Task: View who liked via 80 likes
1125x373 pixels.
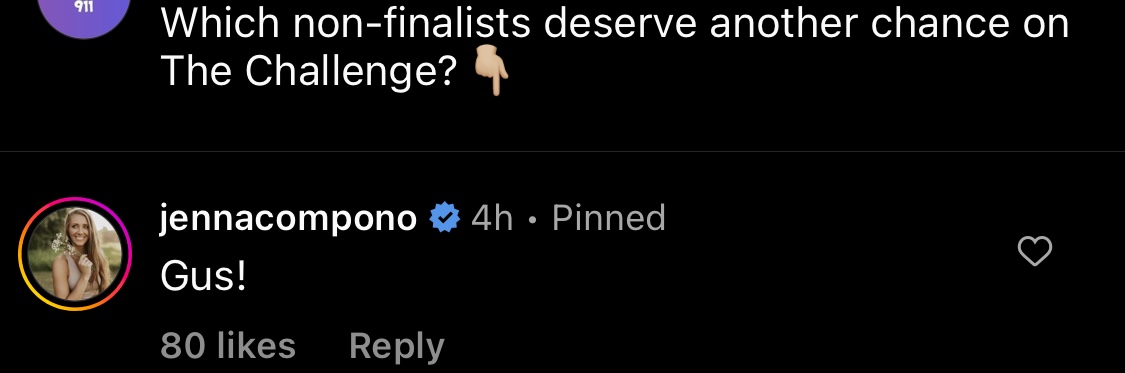Action: pyautogui.click(x=228, y=345)
